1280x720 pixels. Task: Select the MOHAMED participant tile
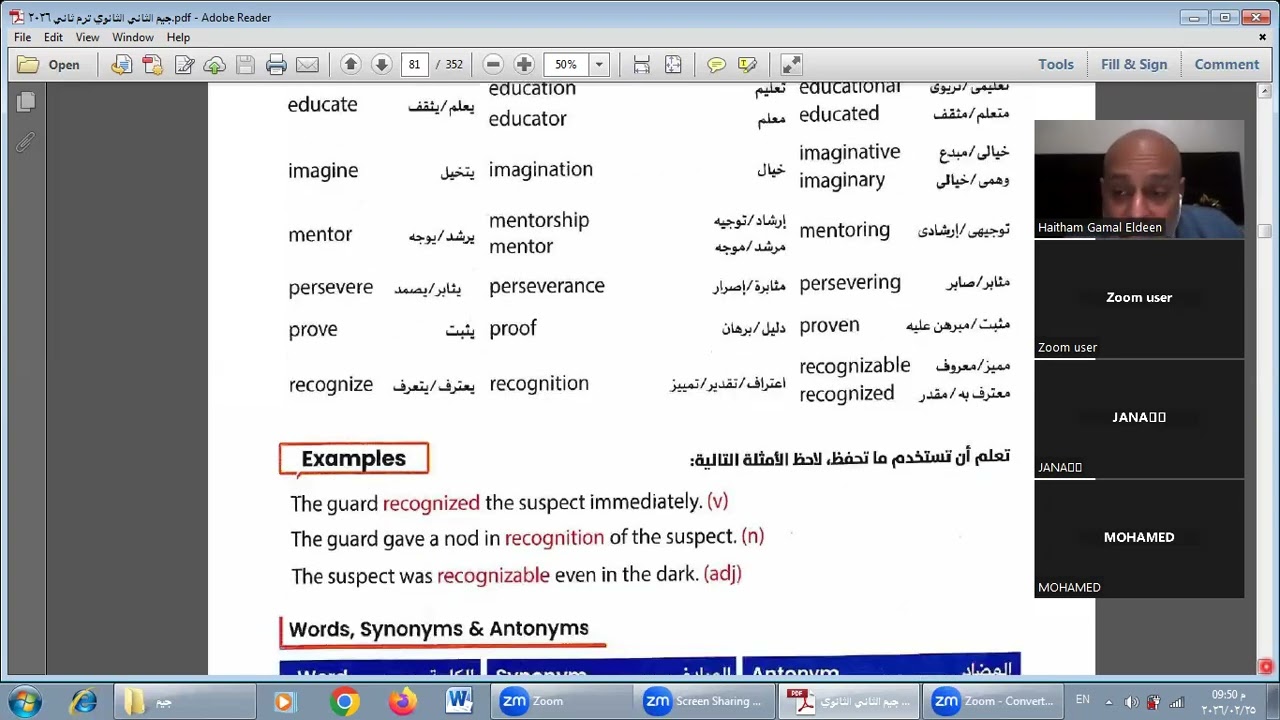click(x=1139, y=538)
